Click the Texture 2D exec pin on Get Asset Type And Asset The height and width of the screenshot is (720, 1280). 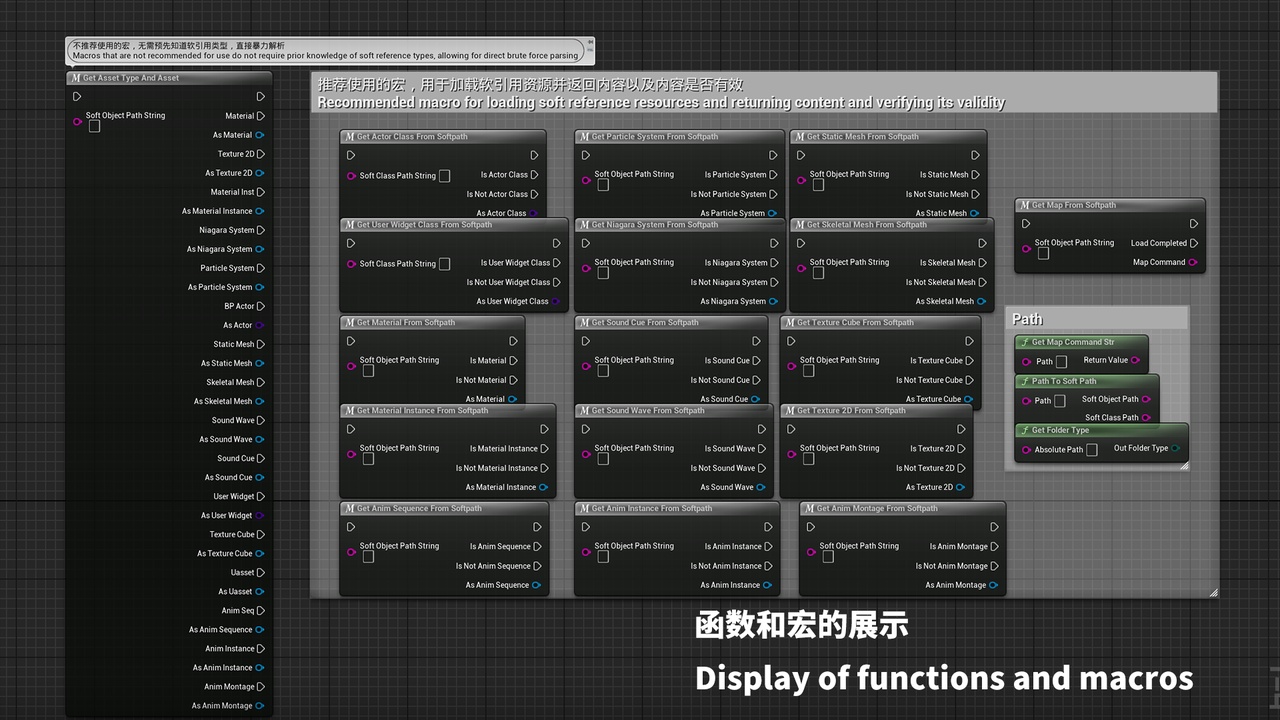pyautogui.click(x=260, y=154)
